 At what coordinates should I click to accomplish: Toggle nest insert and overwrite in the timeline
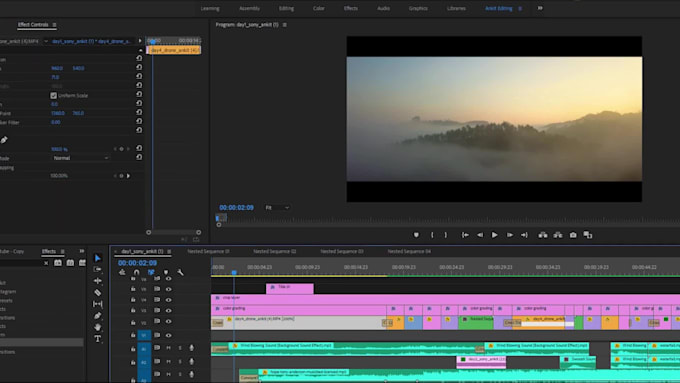[x=122, y=272]
